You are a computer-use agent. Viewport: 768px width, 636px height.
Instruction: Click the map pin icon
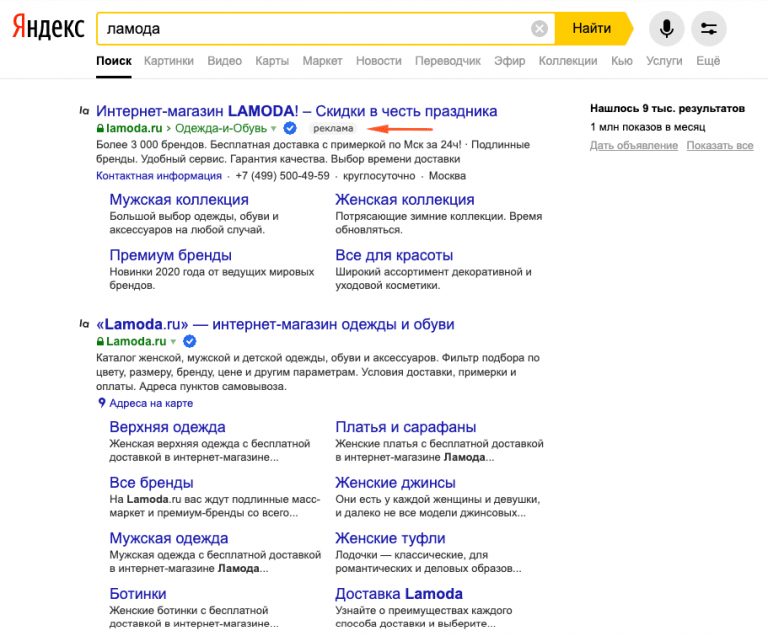pos(101,403)
